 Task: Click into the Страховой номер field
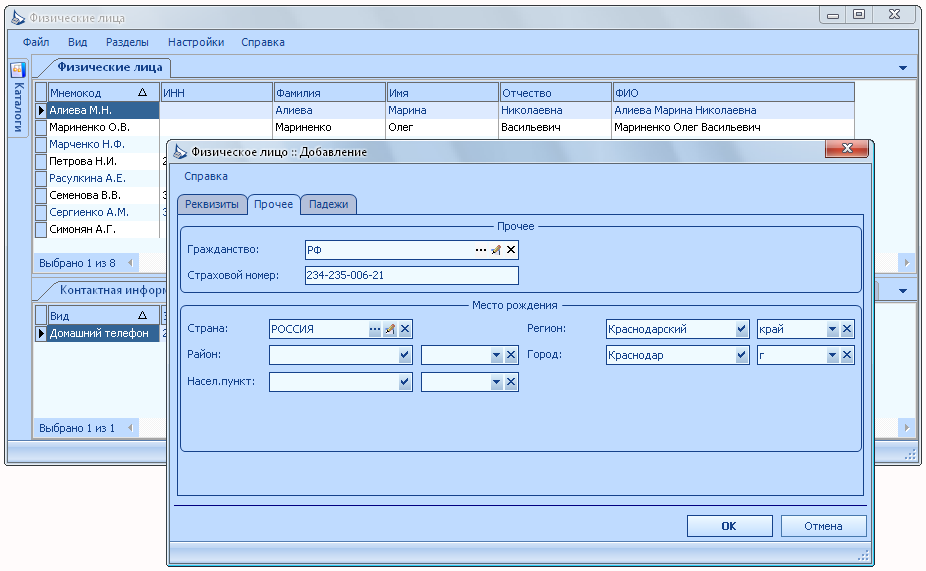pyautogui.click(x=412, y=275)
